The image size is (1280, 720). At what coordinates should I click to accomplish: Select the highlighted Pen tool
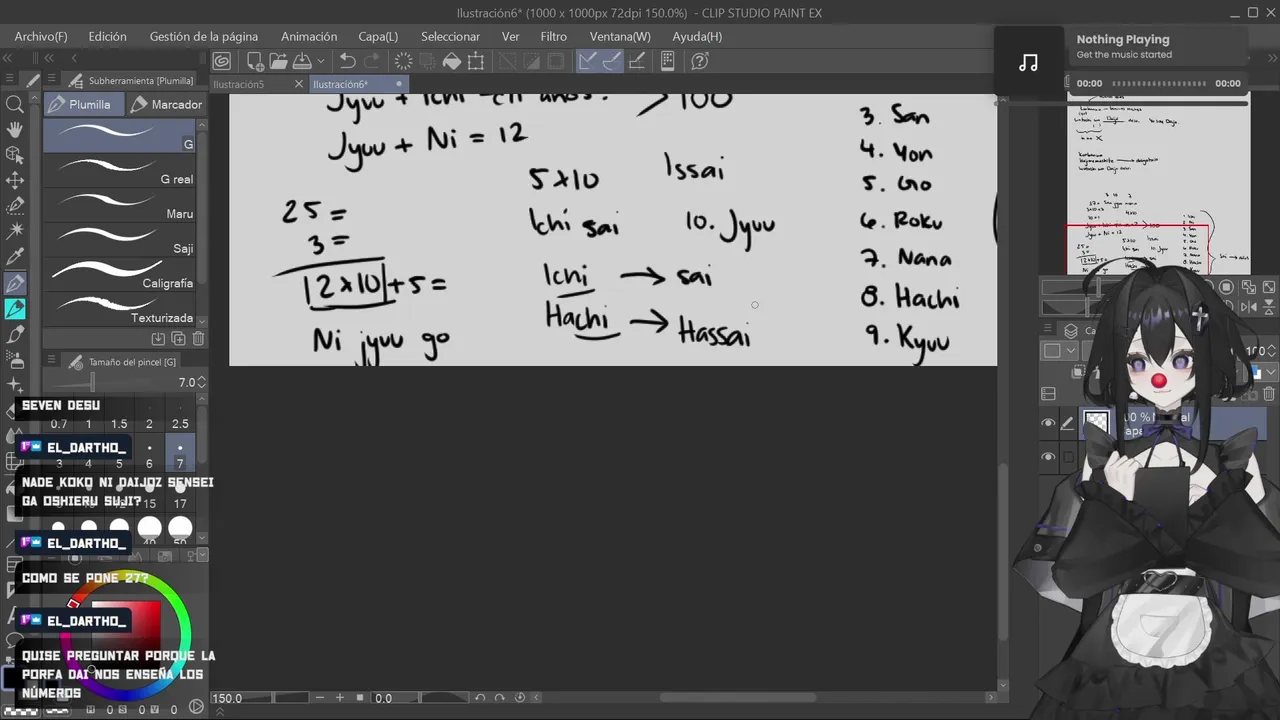click(15, 284)
